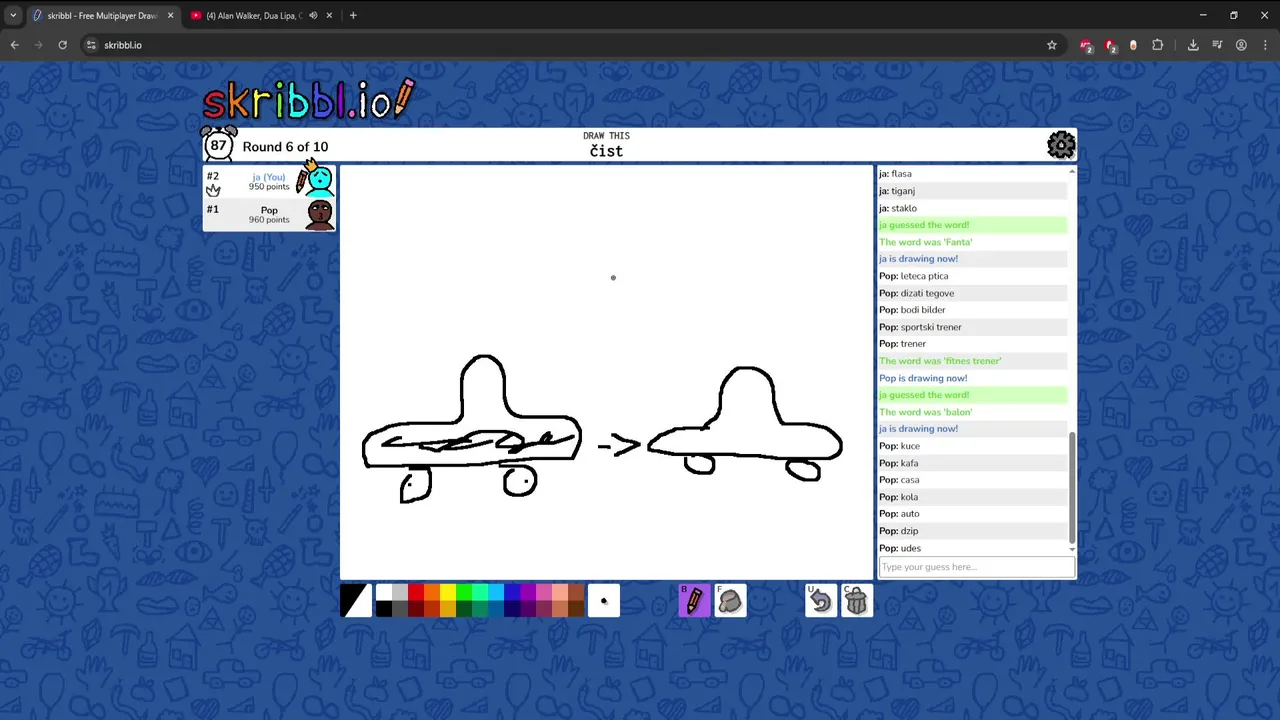Undo the last drawing stroke
This screenshot has height=720, width=1280.
pyautogui.click(x=820, y=601)
